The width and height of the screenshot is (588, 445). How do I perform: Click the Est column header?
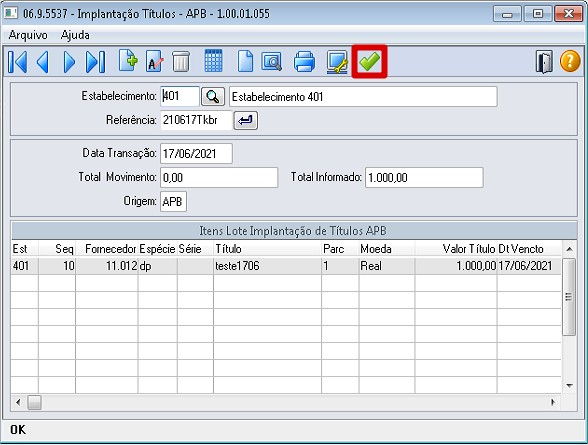click(x=25, y=249)
